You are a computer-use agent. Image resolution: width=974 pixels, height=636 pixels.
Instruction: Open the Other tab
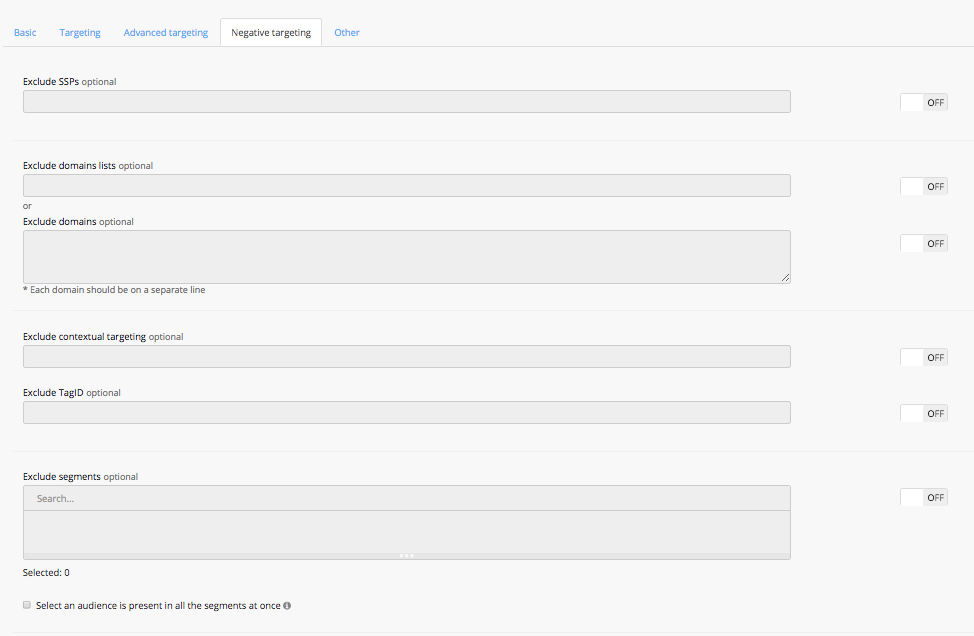click(x=347, y=32)
